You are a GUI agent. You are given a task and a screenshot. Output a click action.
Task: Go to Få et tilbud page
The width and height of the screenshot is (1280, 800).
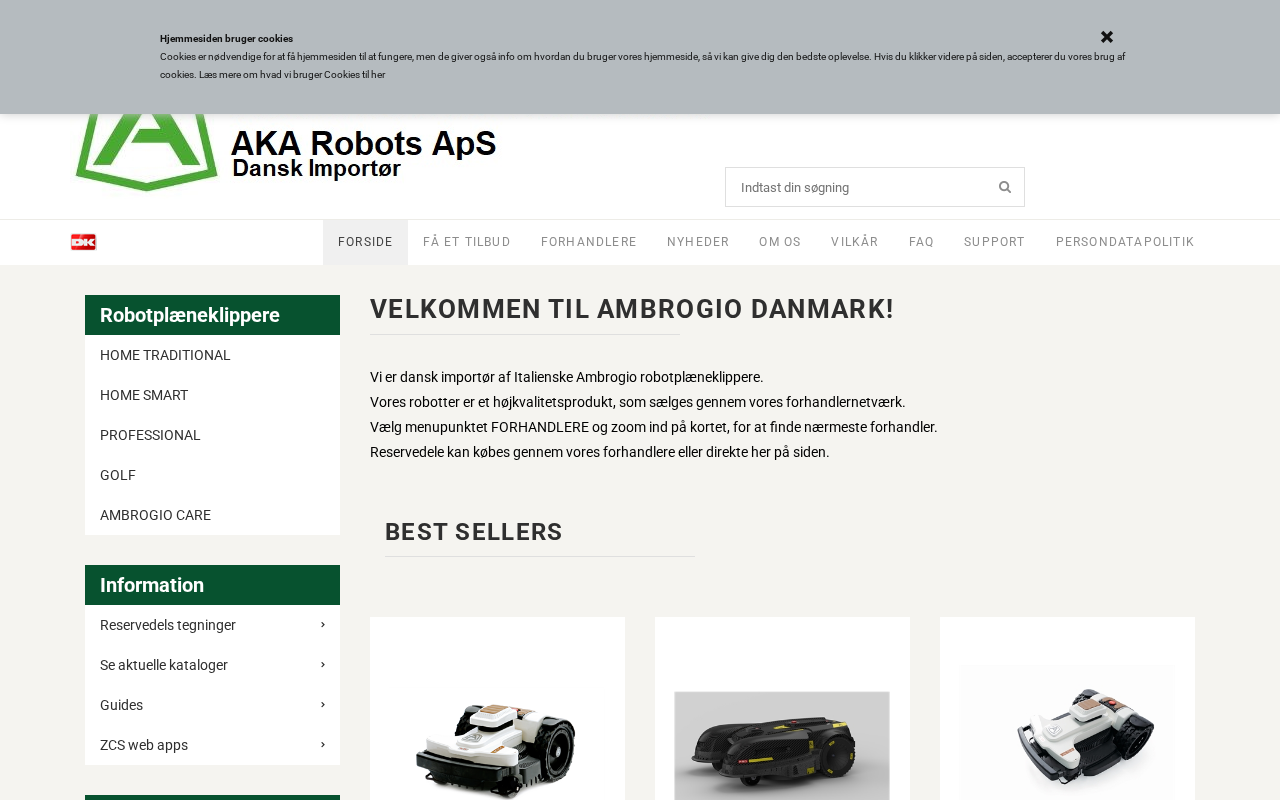(467, 242)
